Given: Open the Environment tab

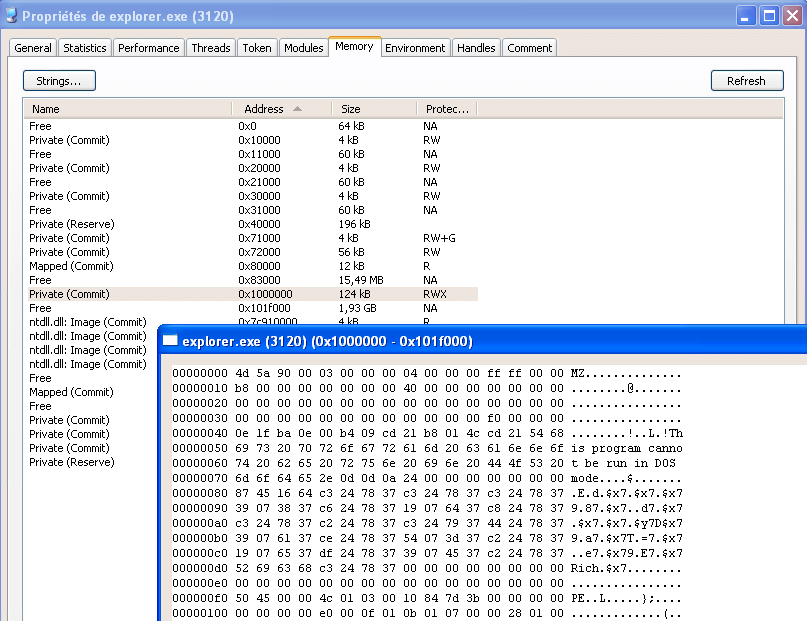Looking at the screenshot, I should 415,48.
